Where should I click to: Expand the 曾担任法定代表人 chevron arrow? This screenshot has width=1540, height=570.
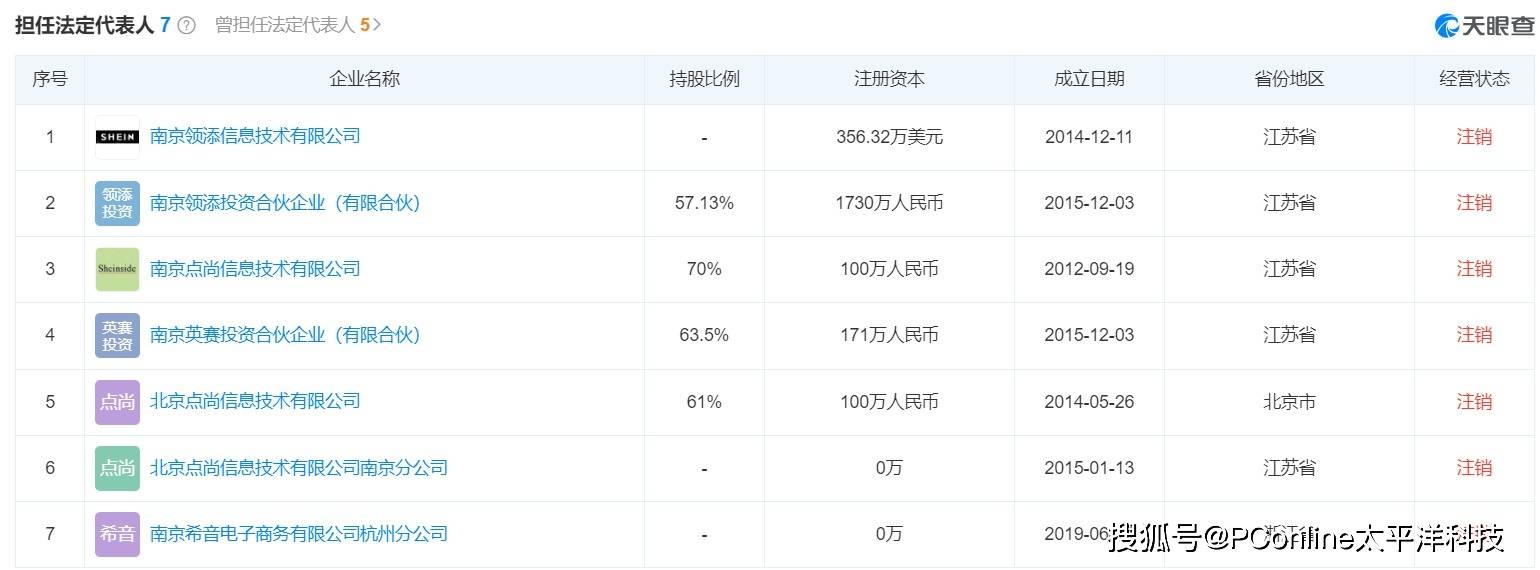coord(377,25)
